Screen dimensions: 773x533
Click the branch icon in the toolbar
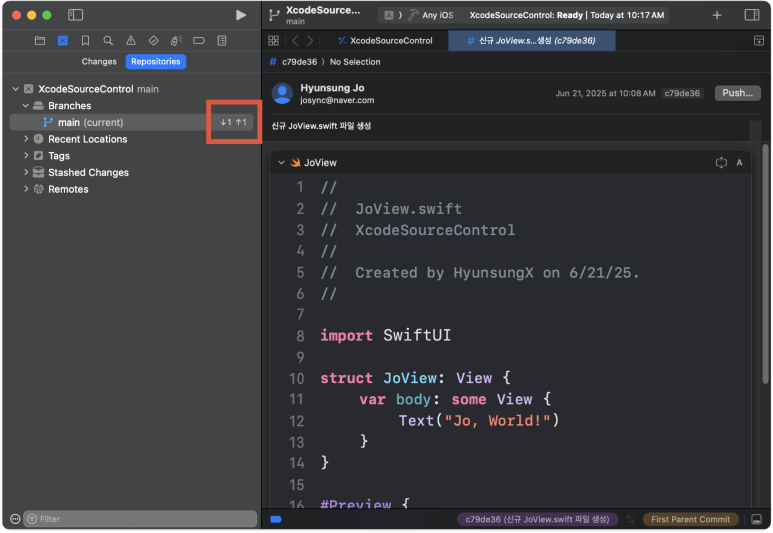[x=274, y=15]
